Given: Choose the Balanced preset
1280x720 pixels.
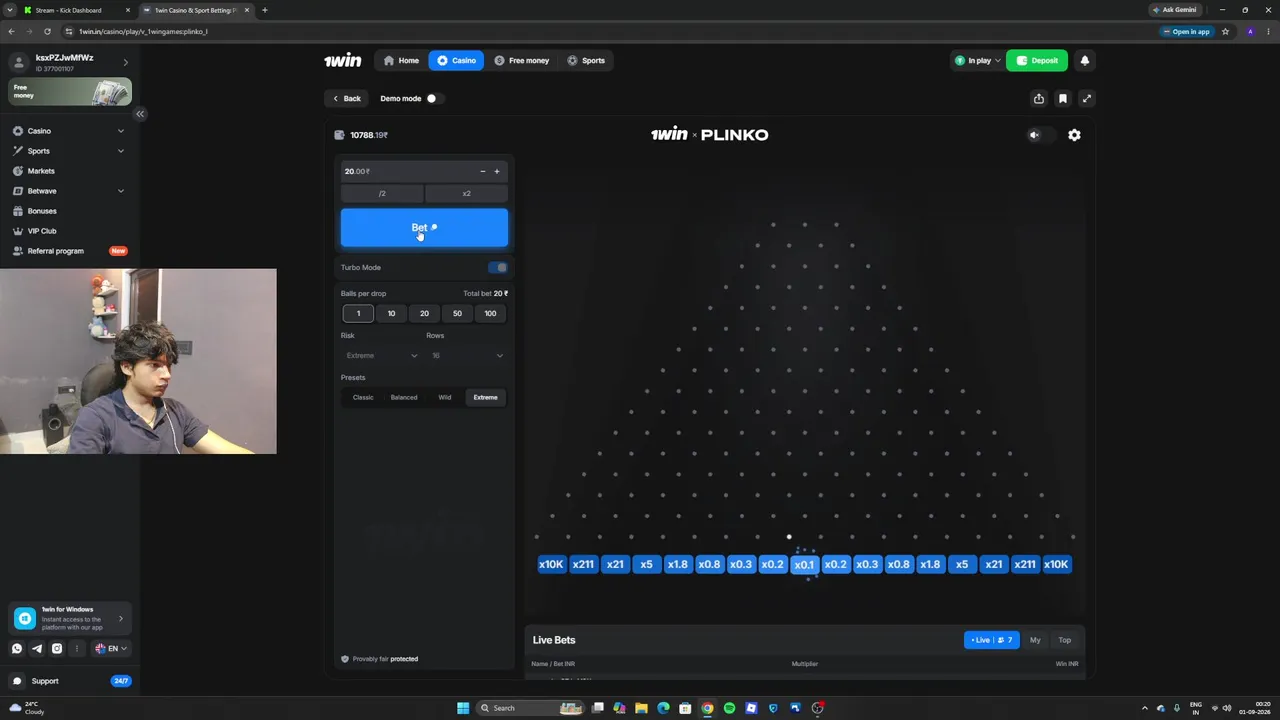Looking at the screenshot, I should click(x=404, y=397).
